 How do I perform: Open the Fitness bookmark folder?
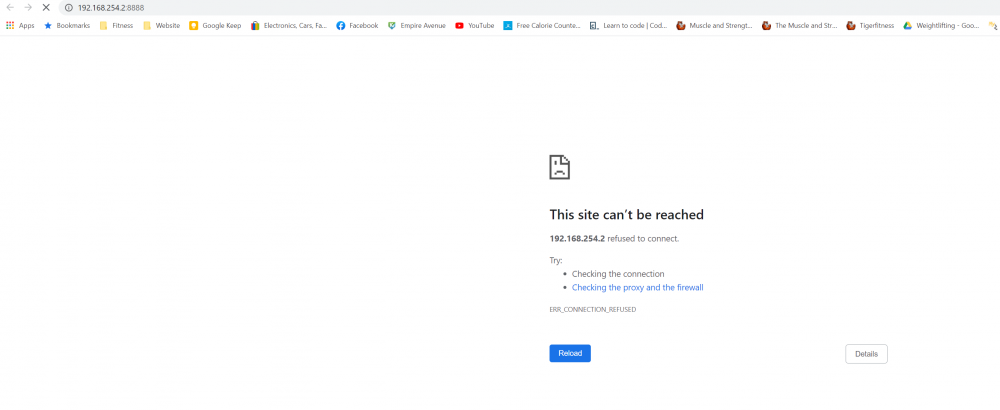pos(116,26)
